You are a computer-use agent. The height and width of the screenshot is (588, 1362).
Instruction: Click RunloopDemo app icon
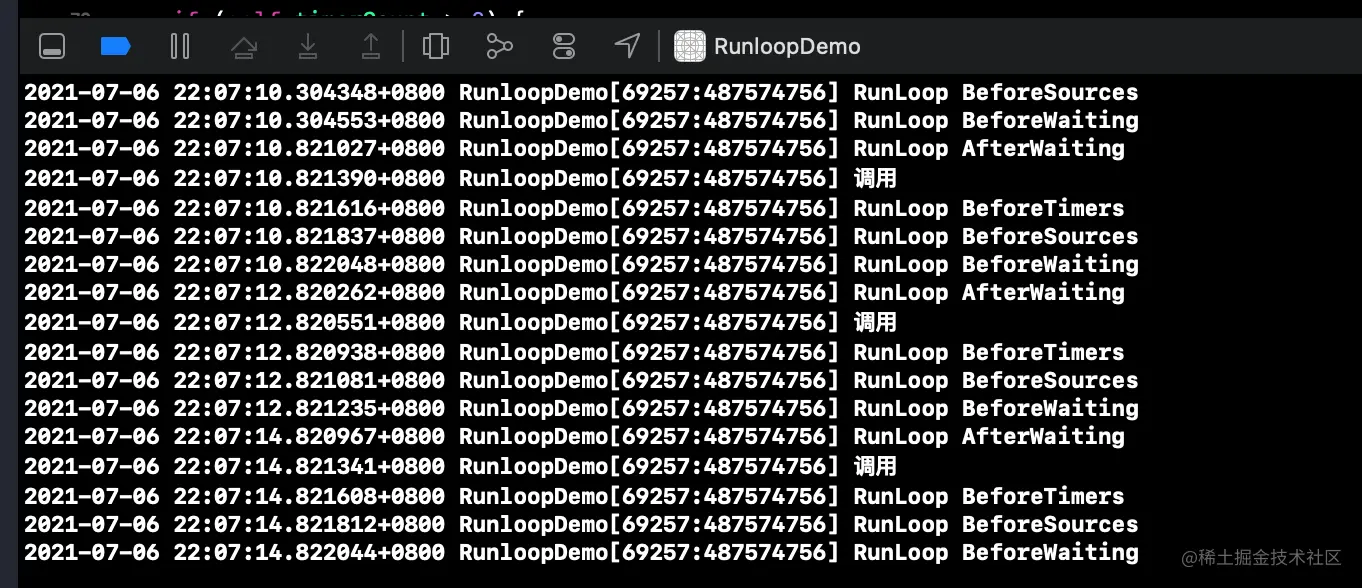pos(690,46)
